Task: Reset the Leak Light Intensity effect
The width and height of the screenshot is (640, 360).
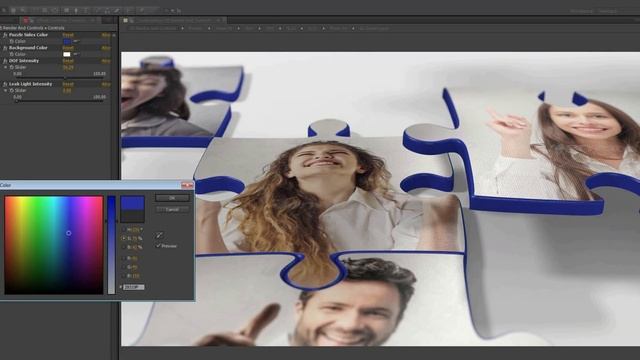Action: [68, 84]
